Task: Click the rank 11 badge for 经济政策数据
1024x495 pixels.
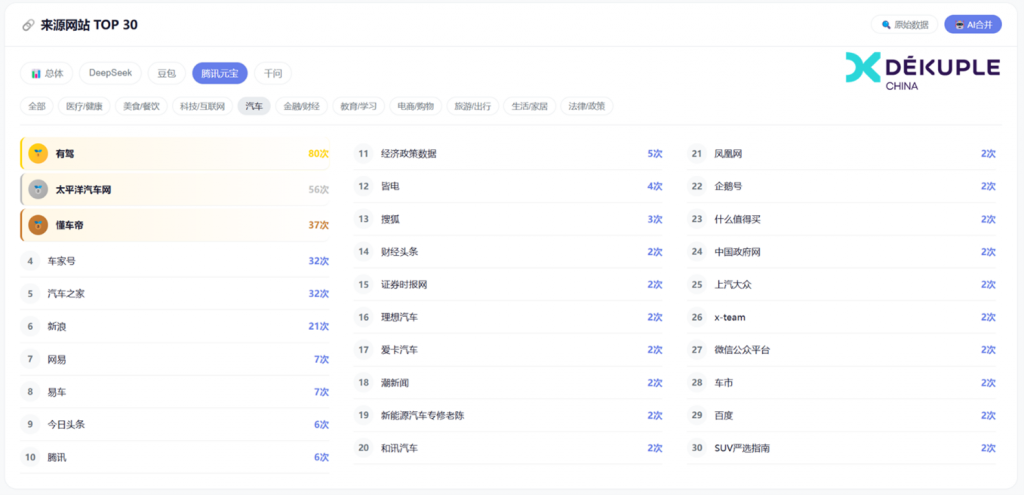Action: (x=364, y=154)
